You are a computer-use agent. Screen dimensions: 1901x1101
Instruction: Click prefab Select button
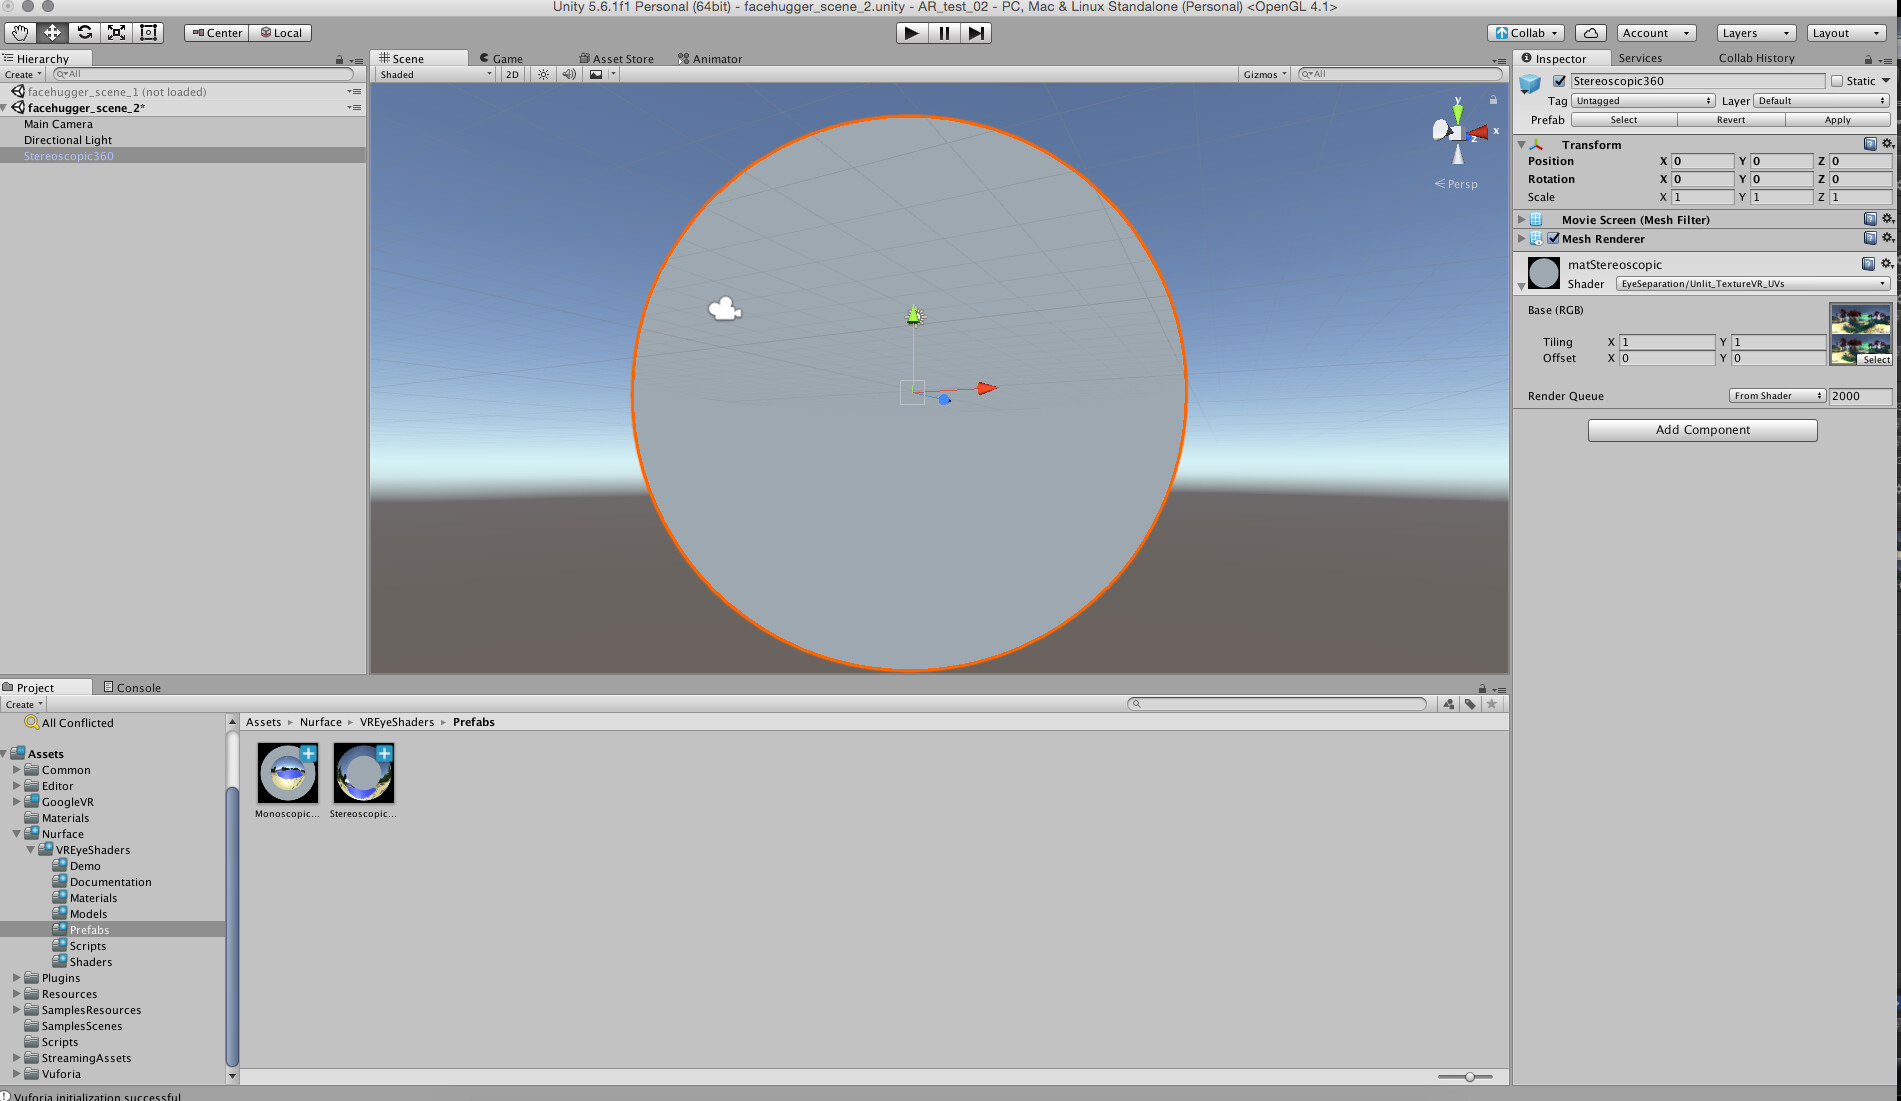pyautogui.click(x=1624, y=120)
